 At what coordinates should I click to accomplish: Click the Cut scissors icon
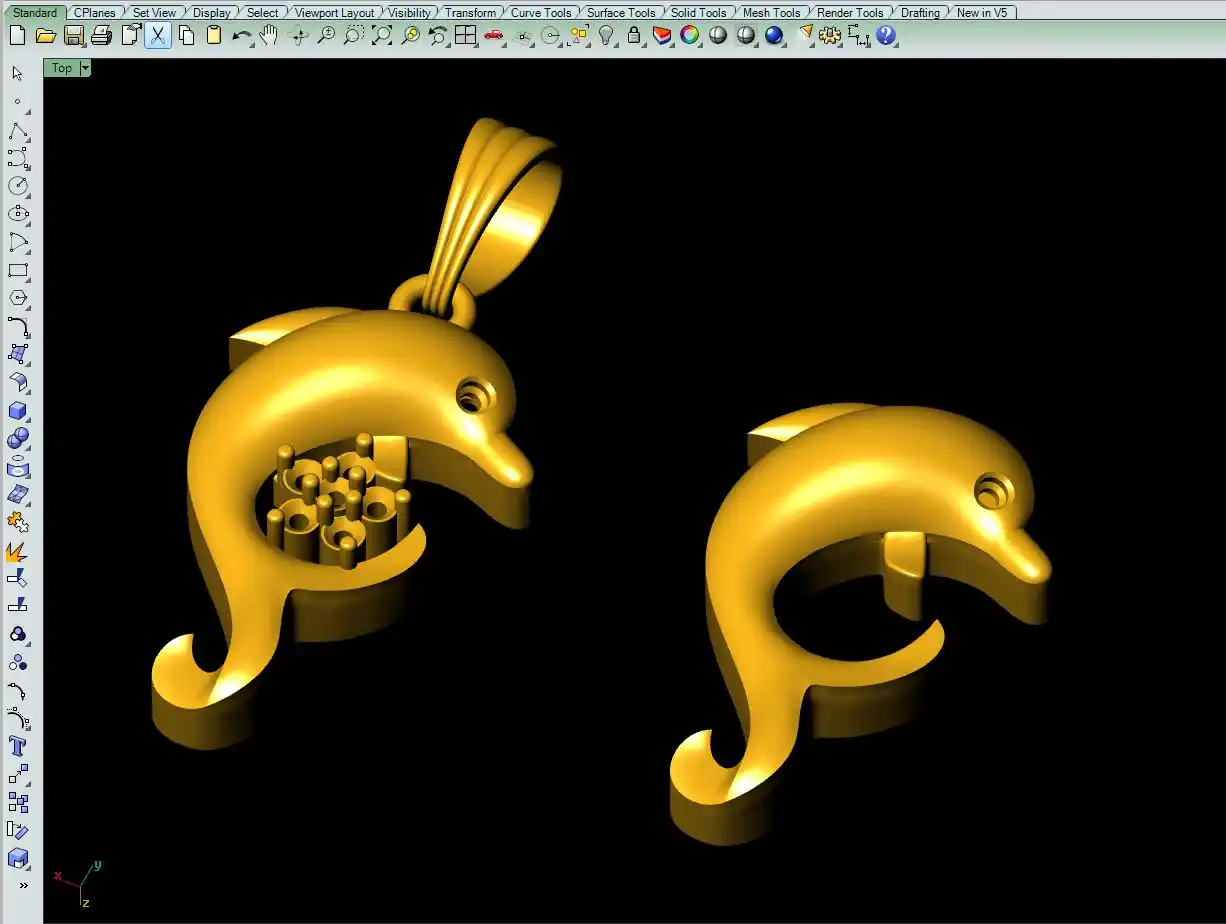pyautogui.click(x=157, y=36)
